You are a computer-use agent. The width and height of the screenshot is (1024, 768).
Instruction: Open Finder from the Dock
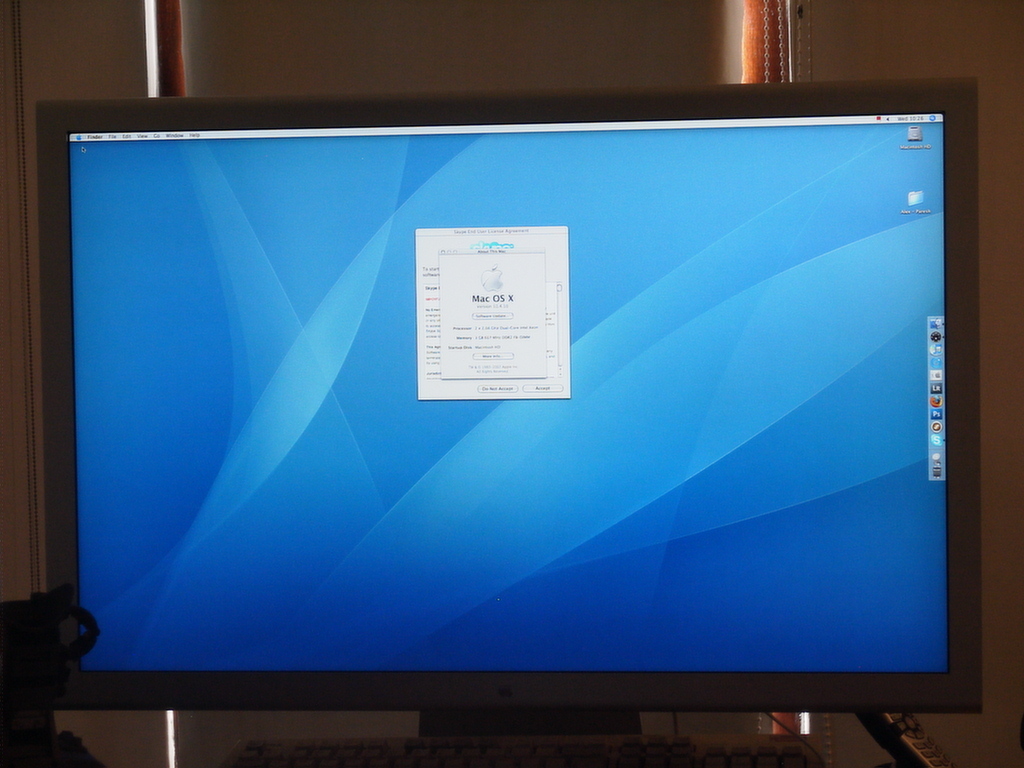pyautogui.click(x=936, y=324)
